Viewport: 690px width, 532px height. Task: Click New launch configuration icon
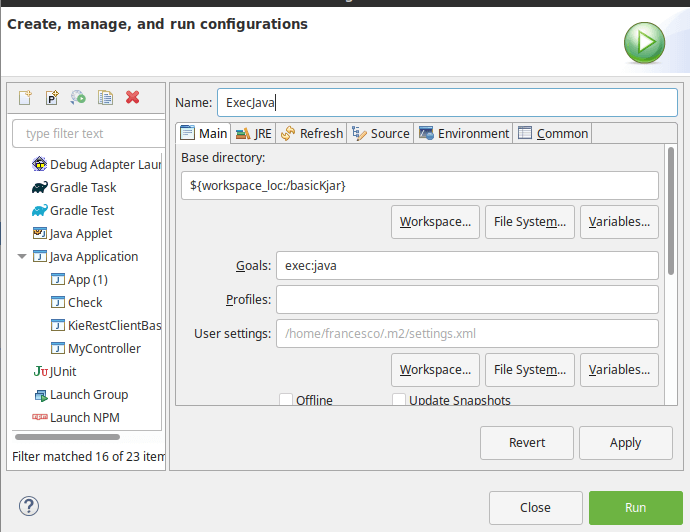coord(26,97)
